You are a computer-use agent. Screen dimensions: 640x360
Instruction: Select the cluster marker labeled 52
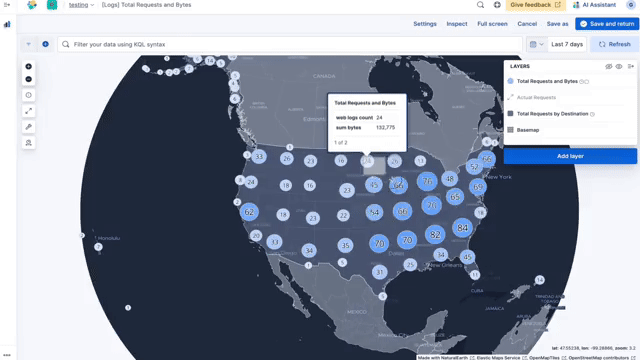474,167
